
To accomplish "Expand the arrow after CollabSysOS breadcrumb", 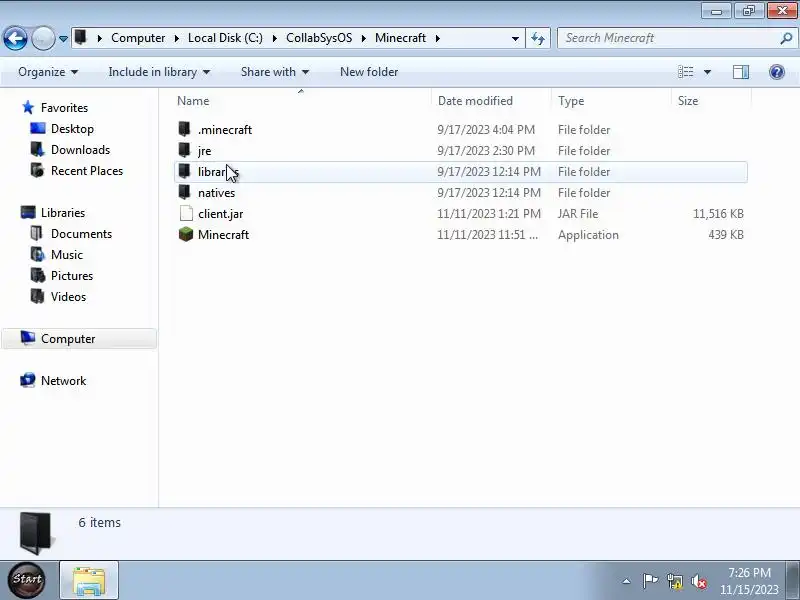I will 364,38.
